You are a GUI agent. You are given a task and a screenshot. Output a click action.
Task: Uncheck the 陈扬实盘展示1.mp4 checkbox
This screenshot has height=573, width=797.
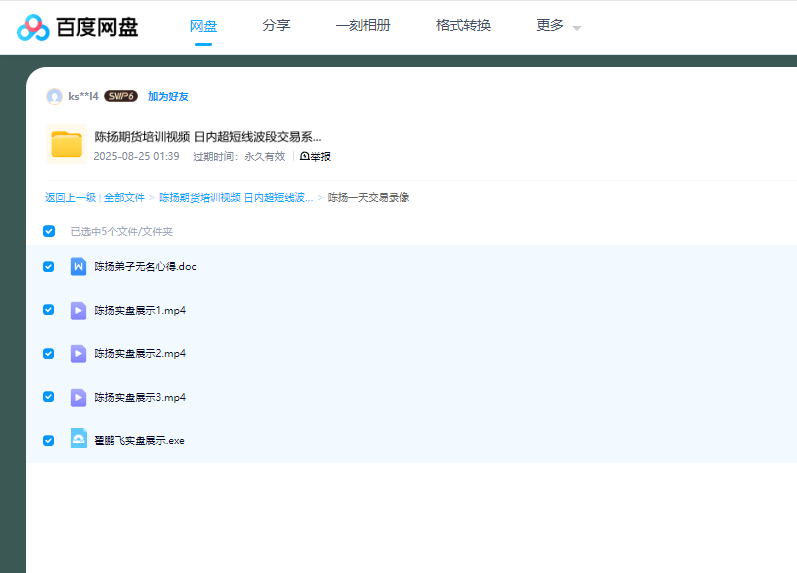49,310
